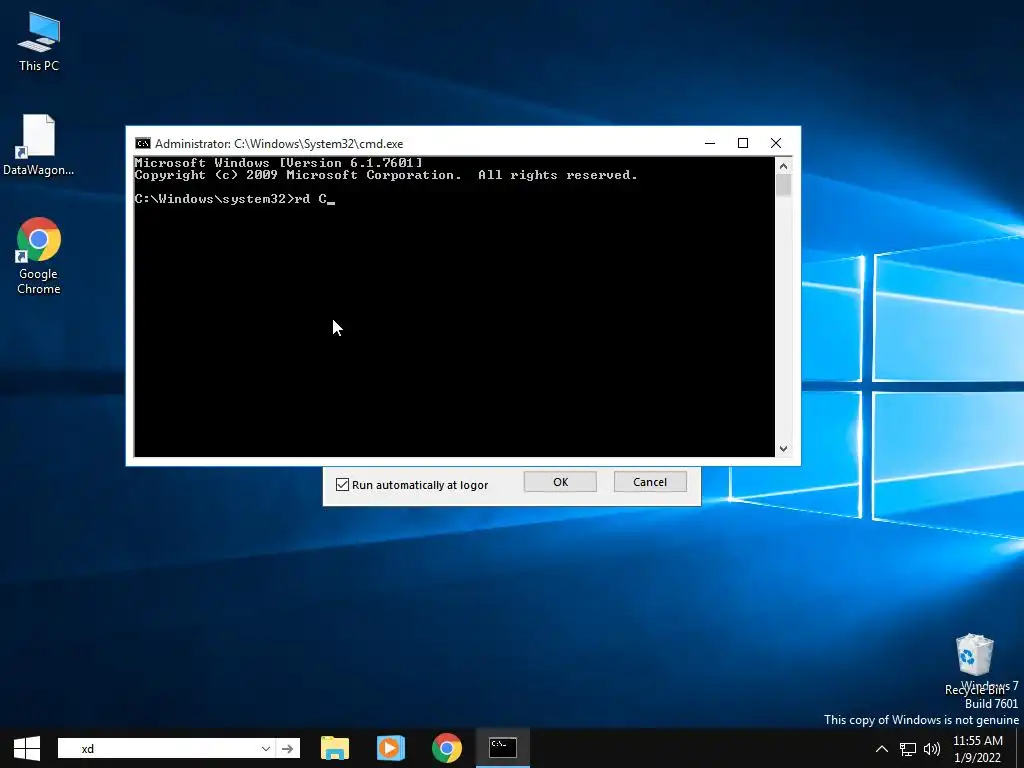Image resolution: width=1024 pixels, height=768 pixels.
Task: Open File Explorer from the taskbar
Action: tap(335, 748)
